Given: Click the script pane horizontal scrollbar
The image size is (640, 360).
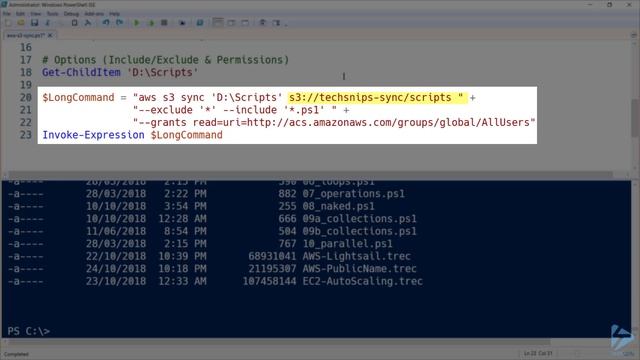Looking at the screenshot, I should (x=310, y=174).
